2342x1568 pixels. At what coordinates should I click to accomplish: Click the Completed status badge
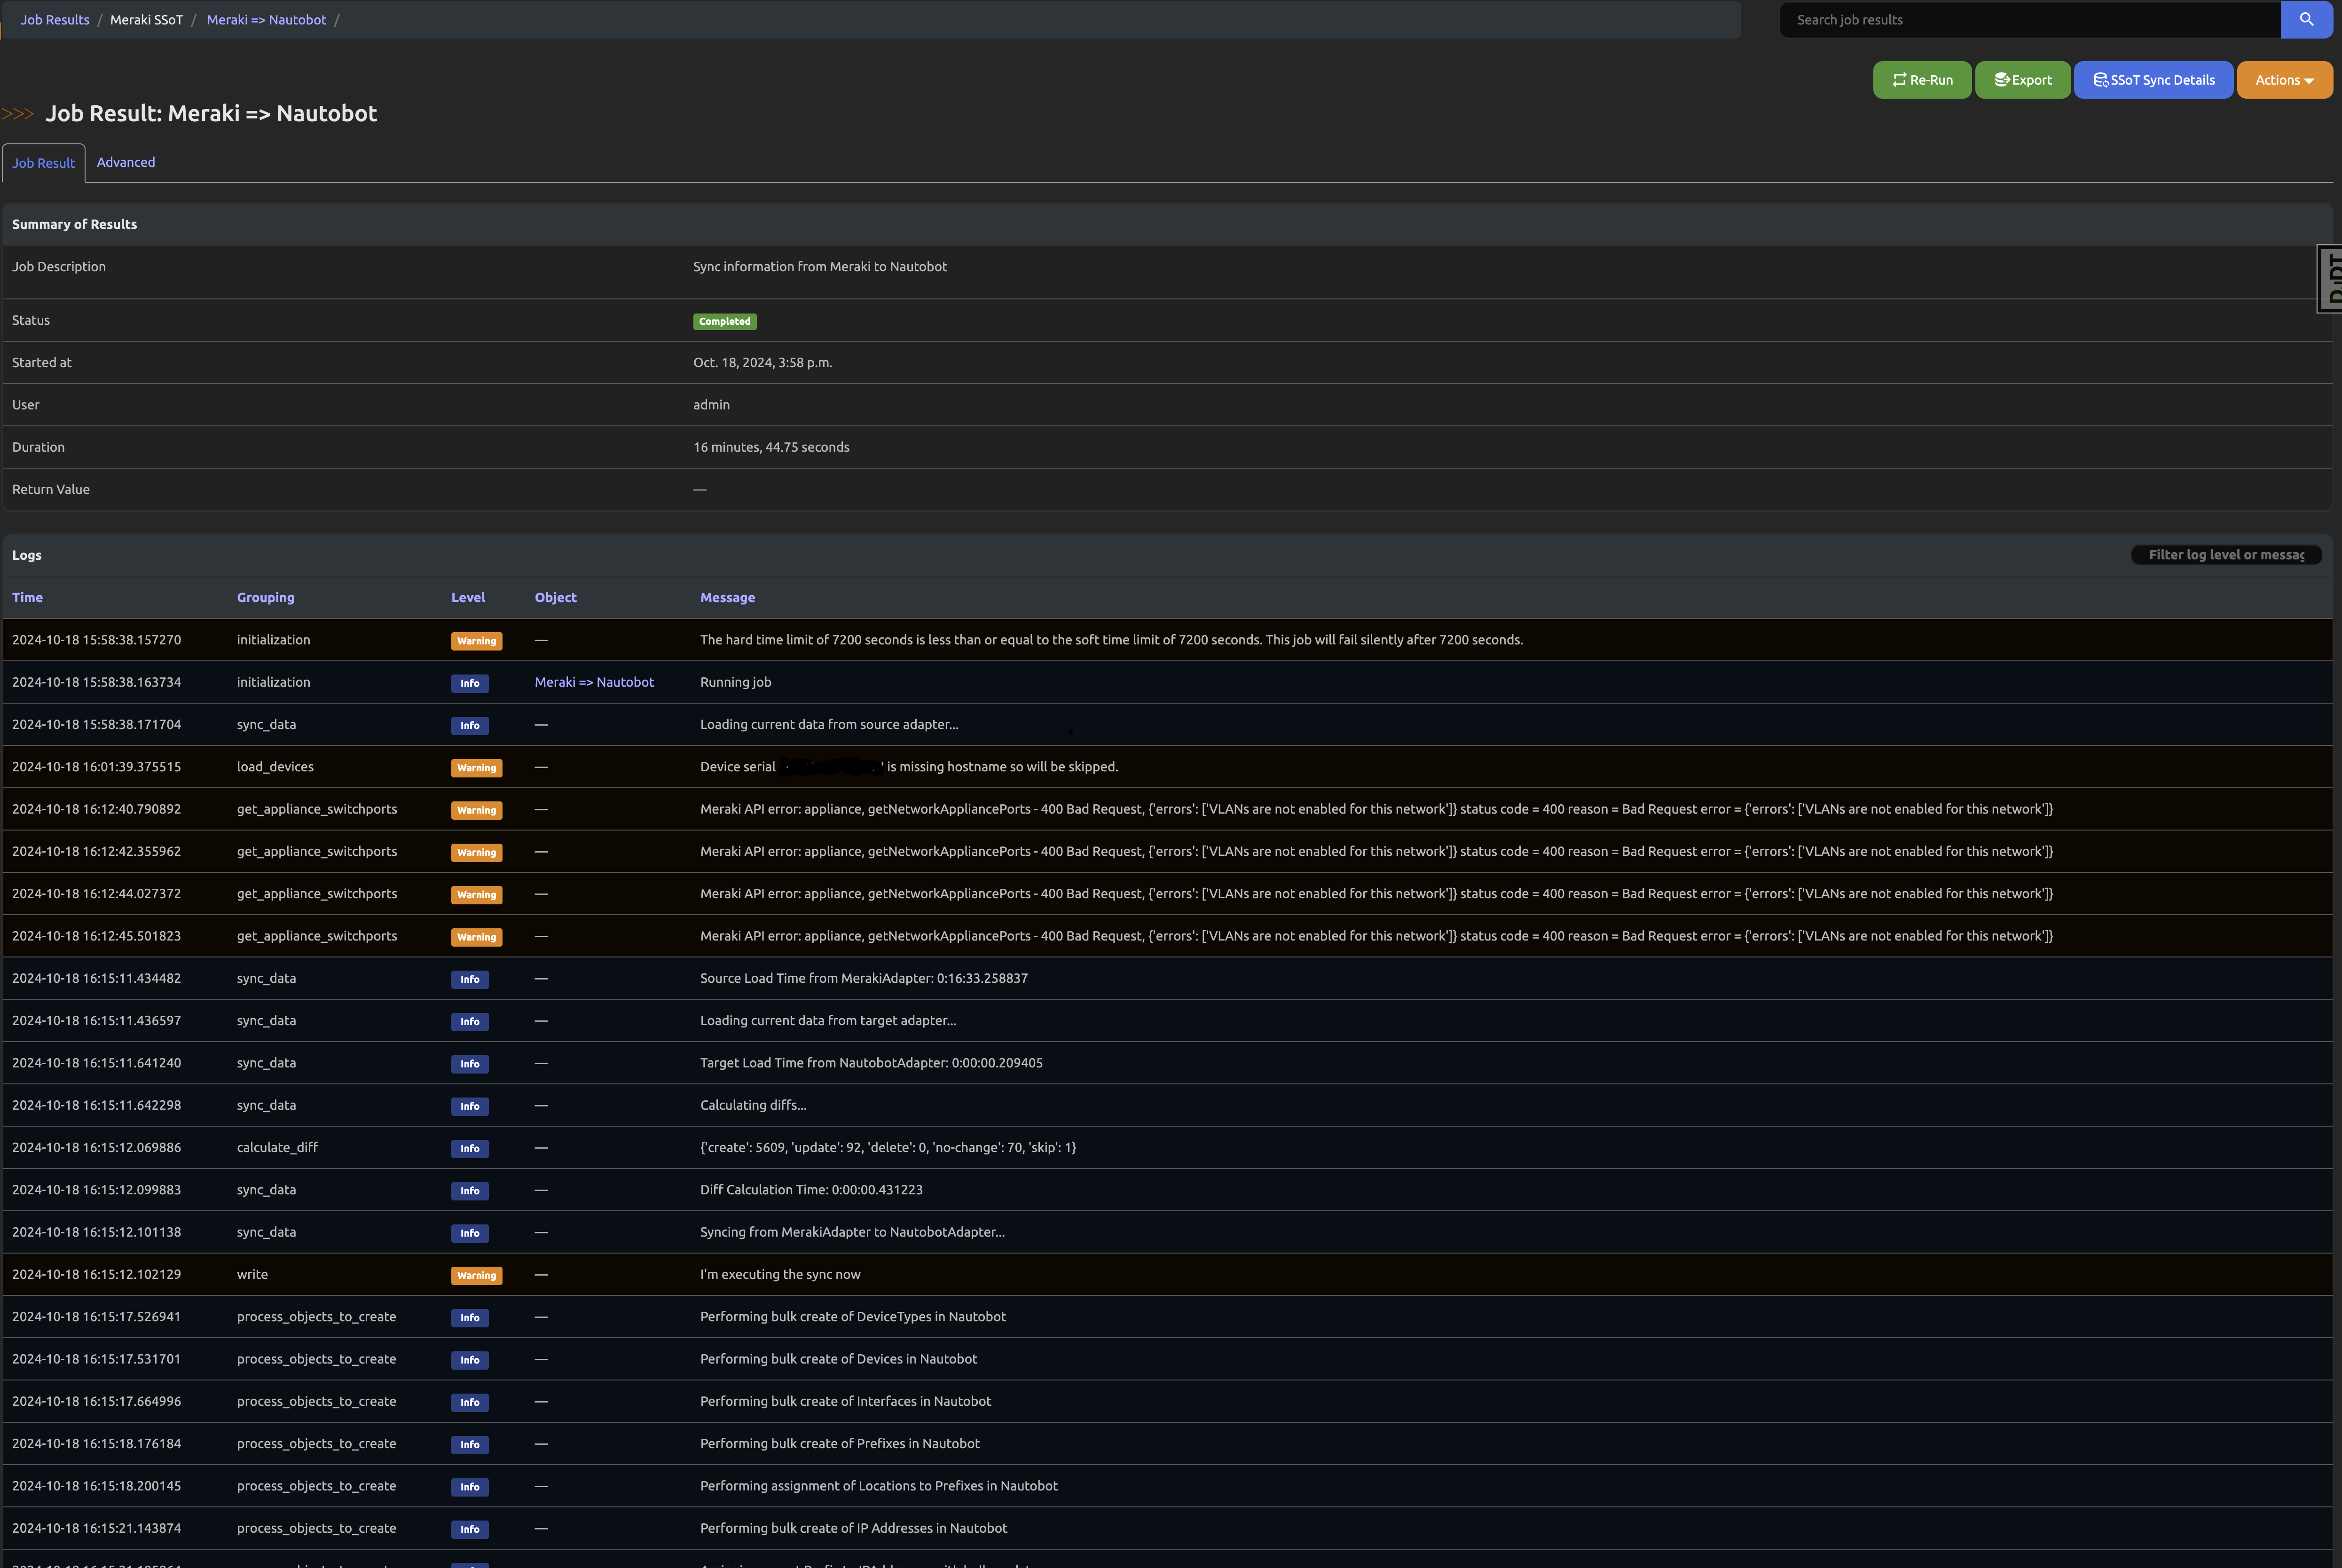coord(724,322)
